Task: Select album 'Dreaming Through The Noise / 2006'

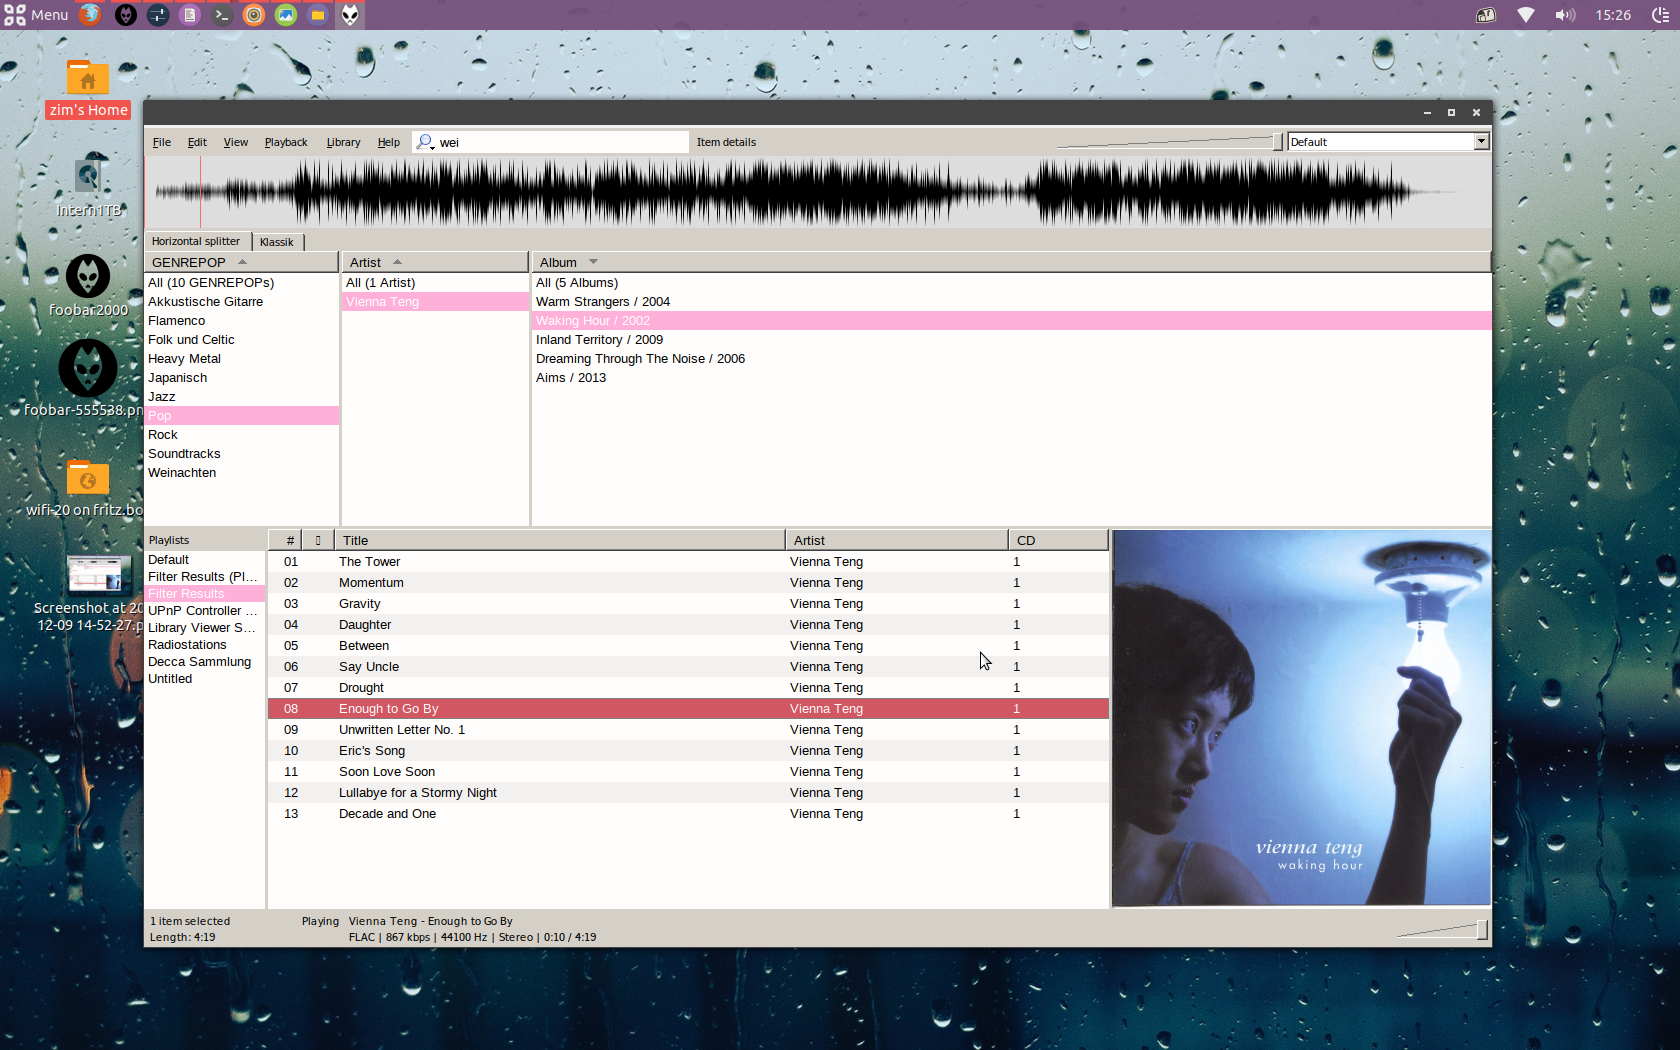Action: coord(1010,359)
